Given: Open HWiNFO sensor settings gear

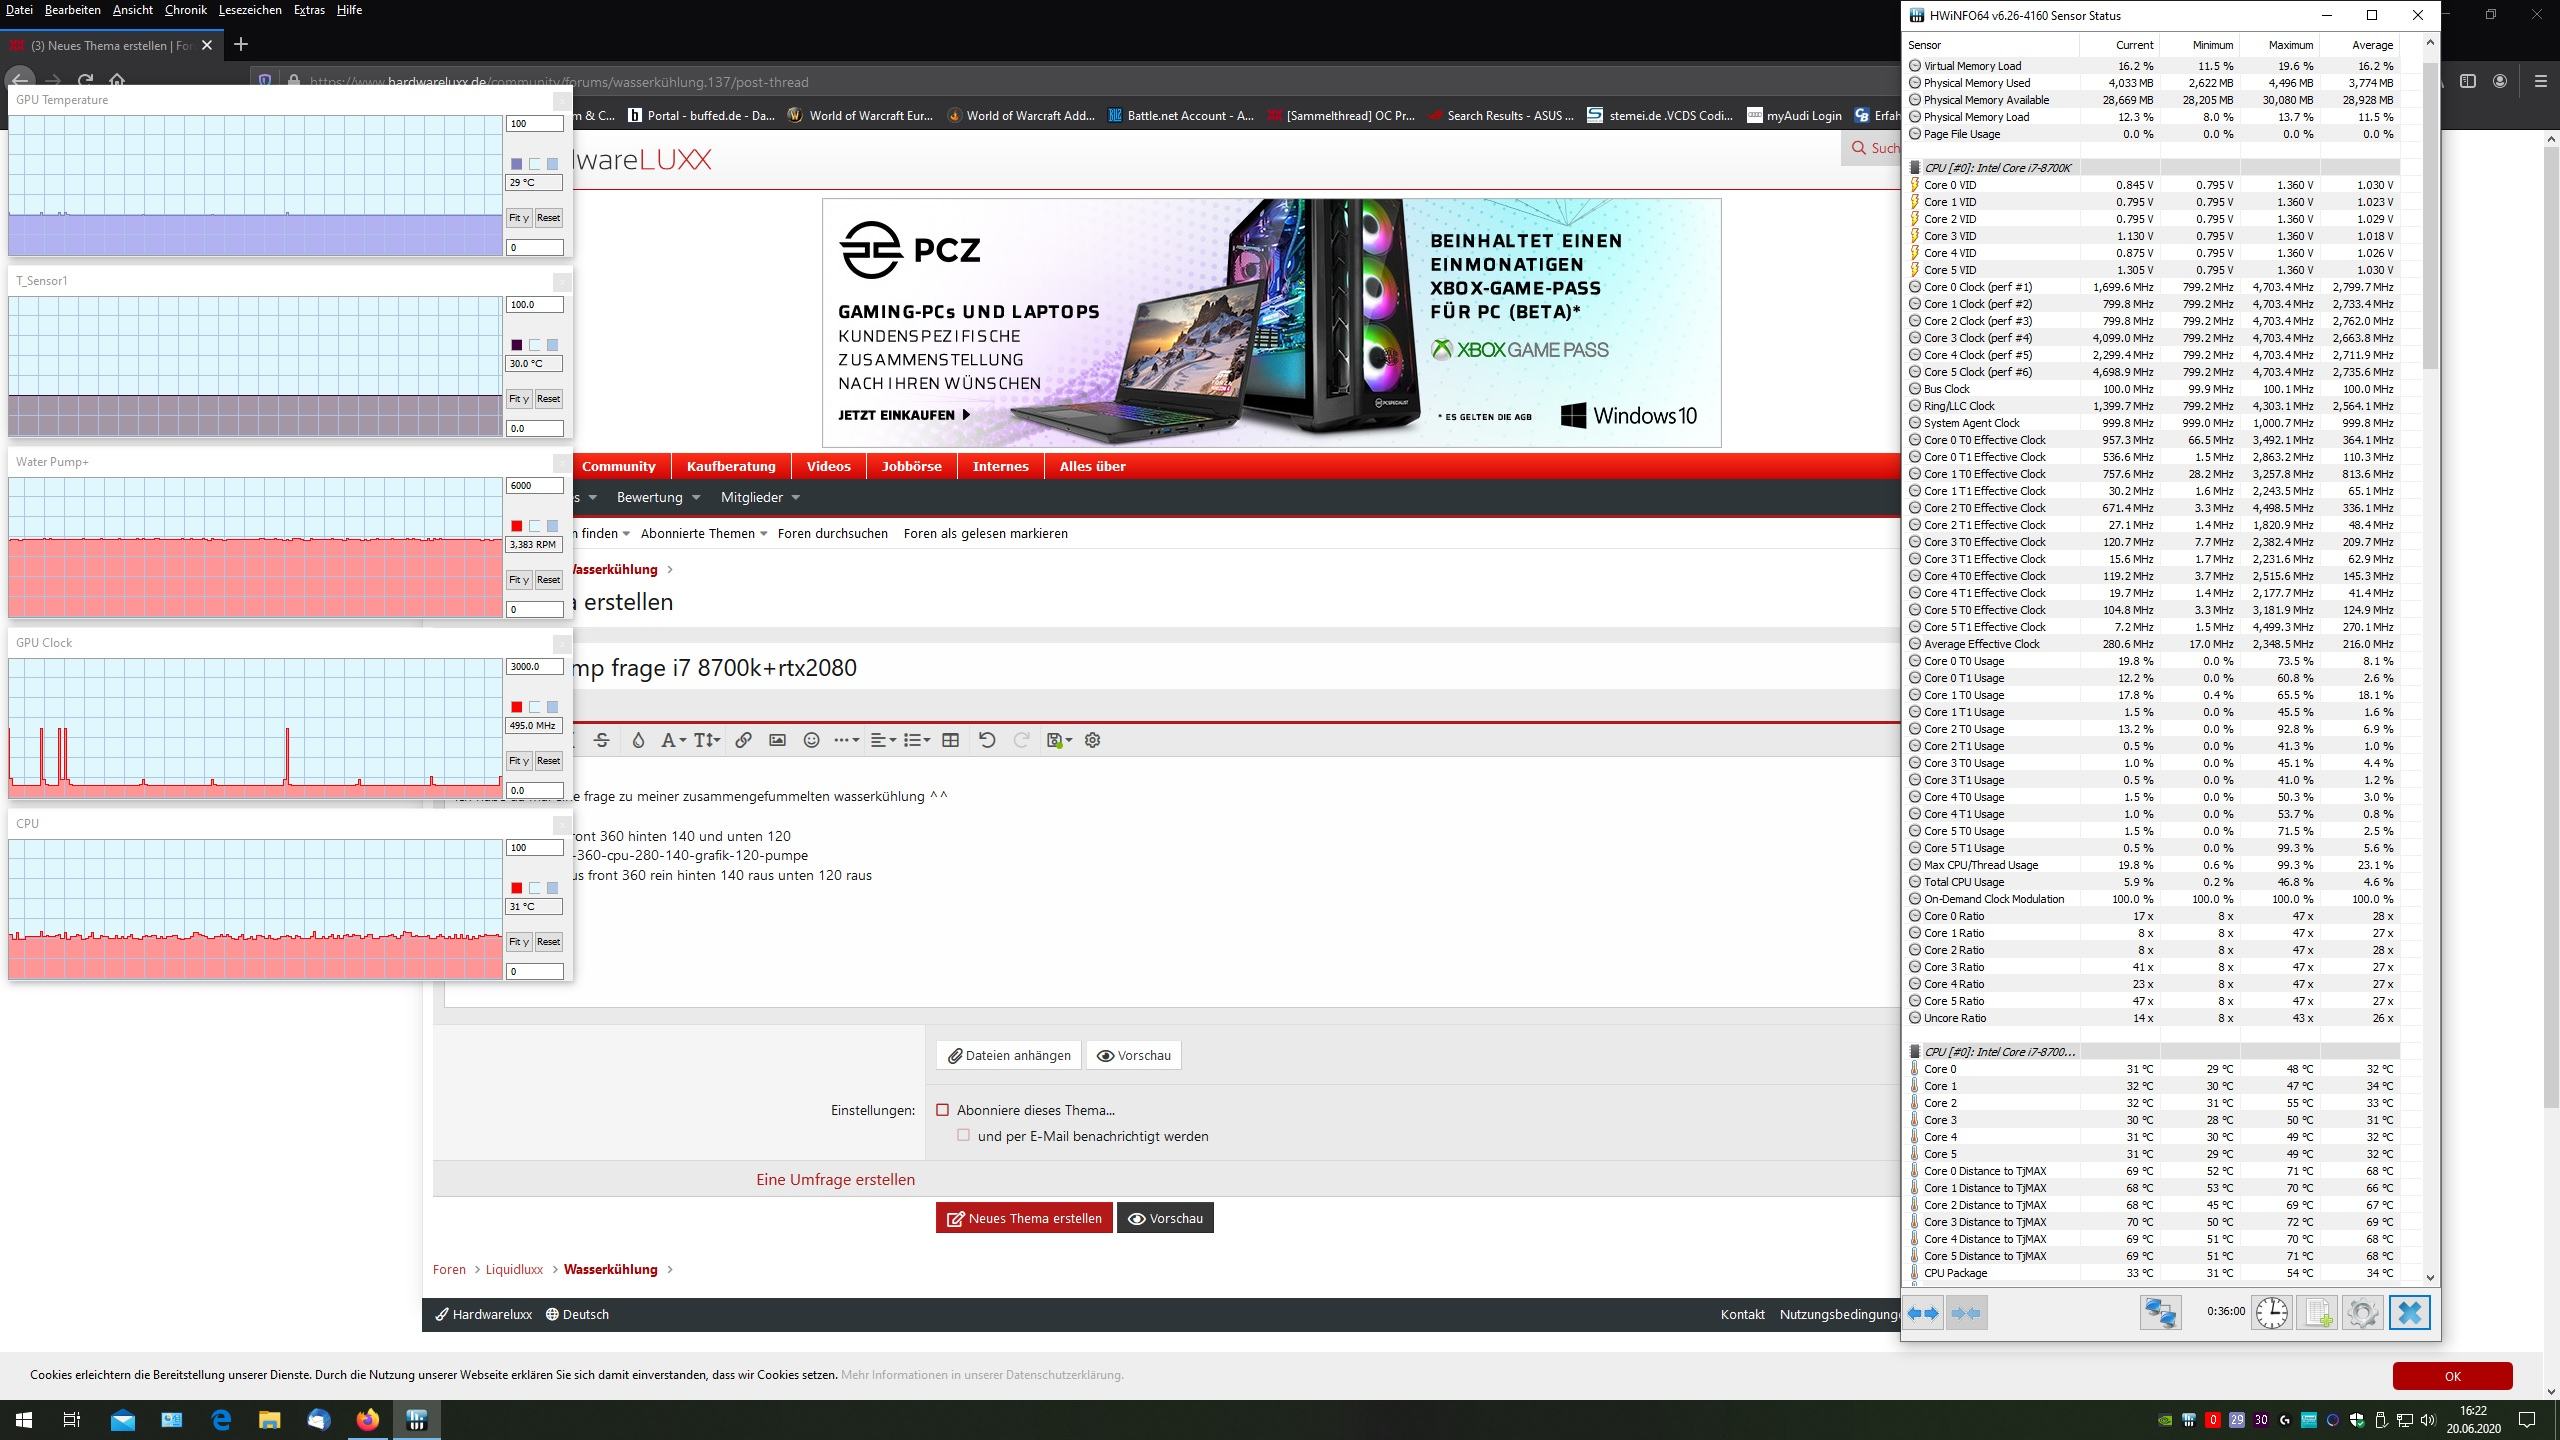Looking at the screenshot, I should (x=2362, y=1313).
